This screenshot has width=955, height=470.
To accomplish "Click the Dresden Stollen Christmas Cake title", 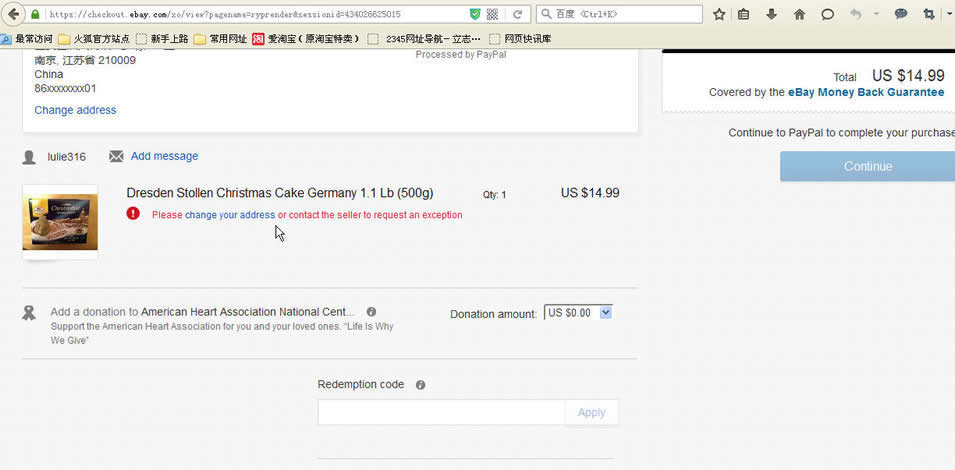I will click(x=280, y=193).
